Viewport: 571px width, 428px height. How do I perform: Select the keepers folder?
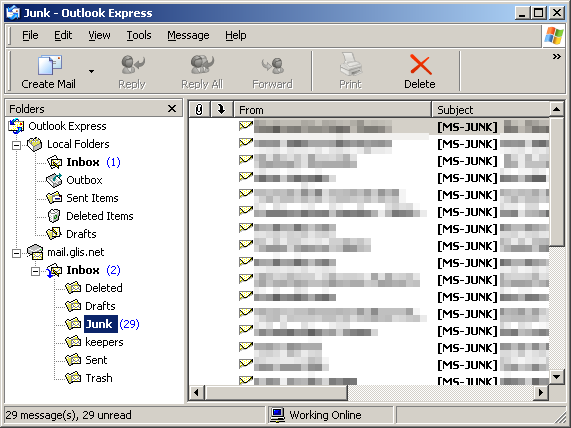click(104, 342)
